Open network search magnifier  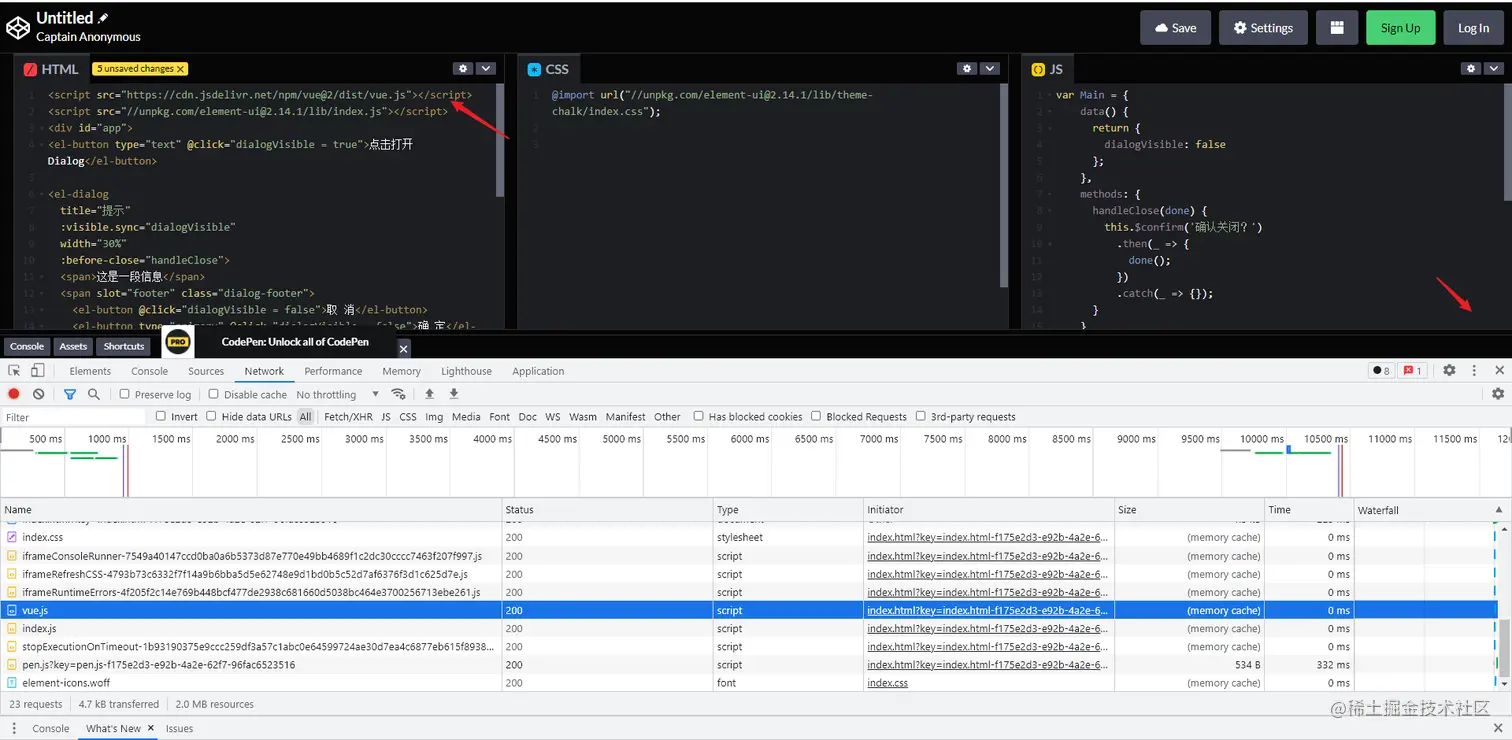click(x=94, y=394)
